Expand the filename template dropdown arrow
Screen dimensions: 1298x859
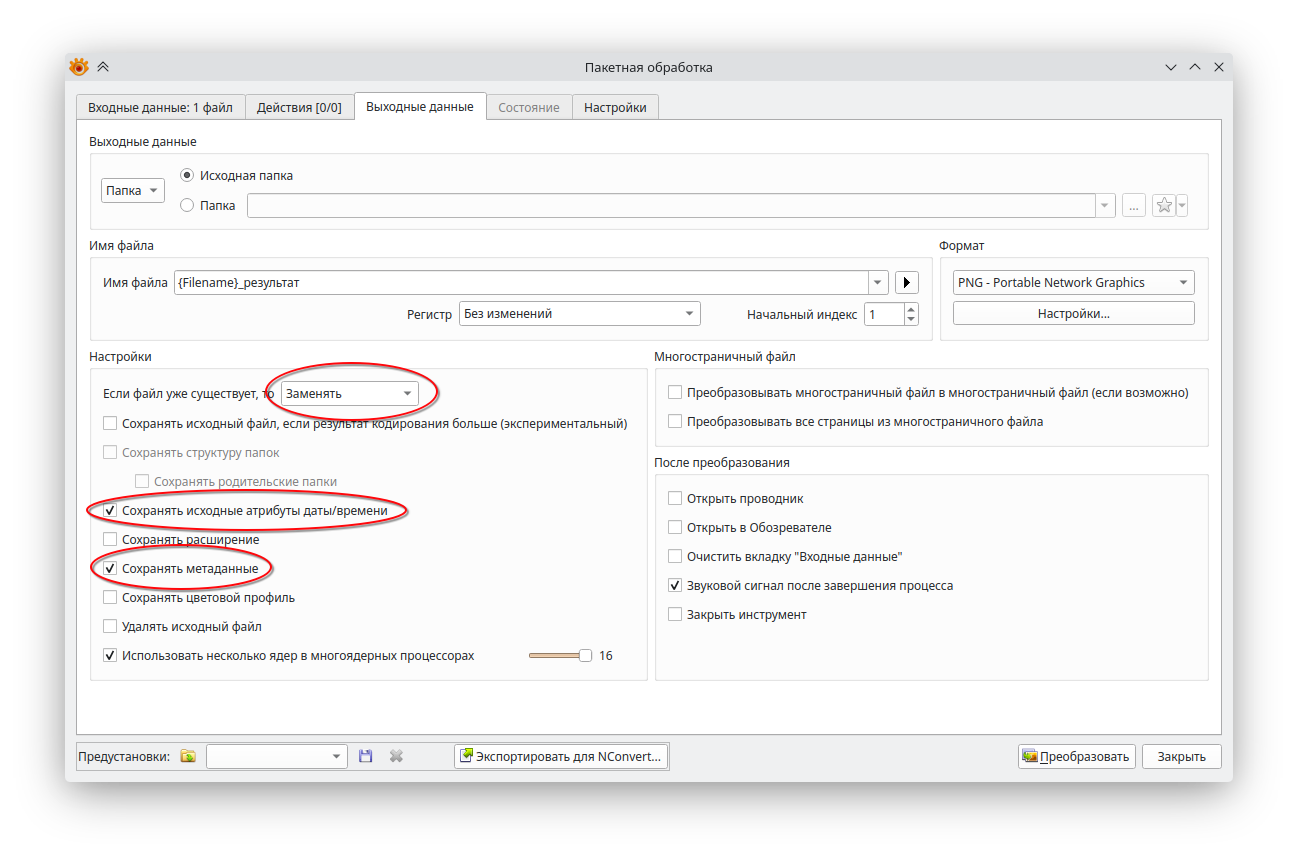point(879,283)
